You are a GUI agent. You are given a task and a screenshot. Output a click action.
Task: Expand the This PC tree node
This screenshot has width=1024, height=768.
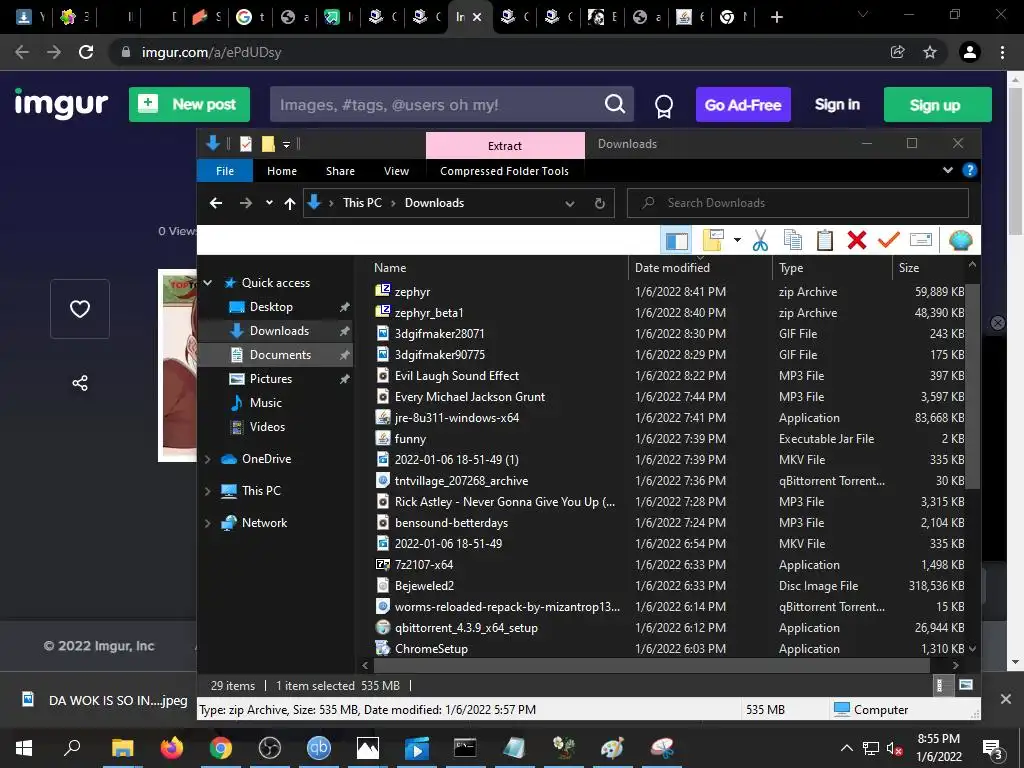coord(208,491)
